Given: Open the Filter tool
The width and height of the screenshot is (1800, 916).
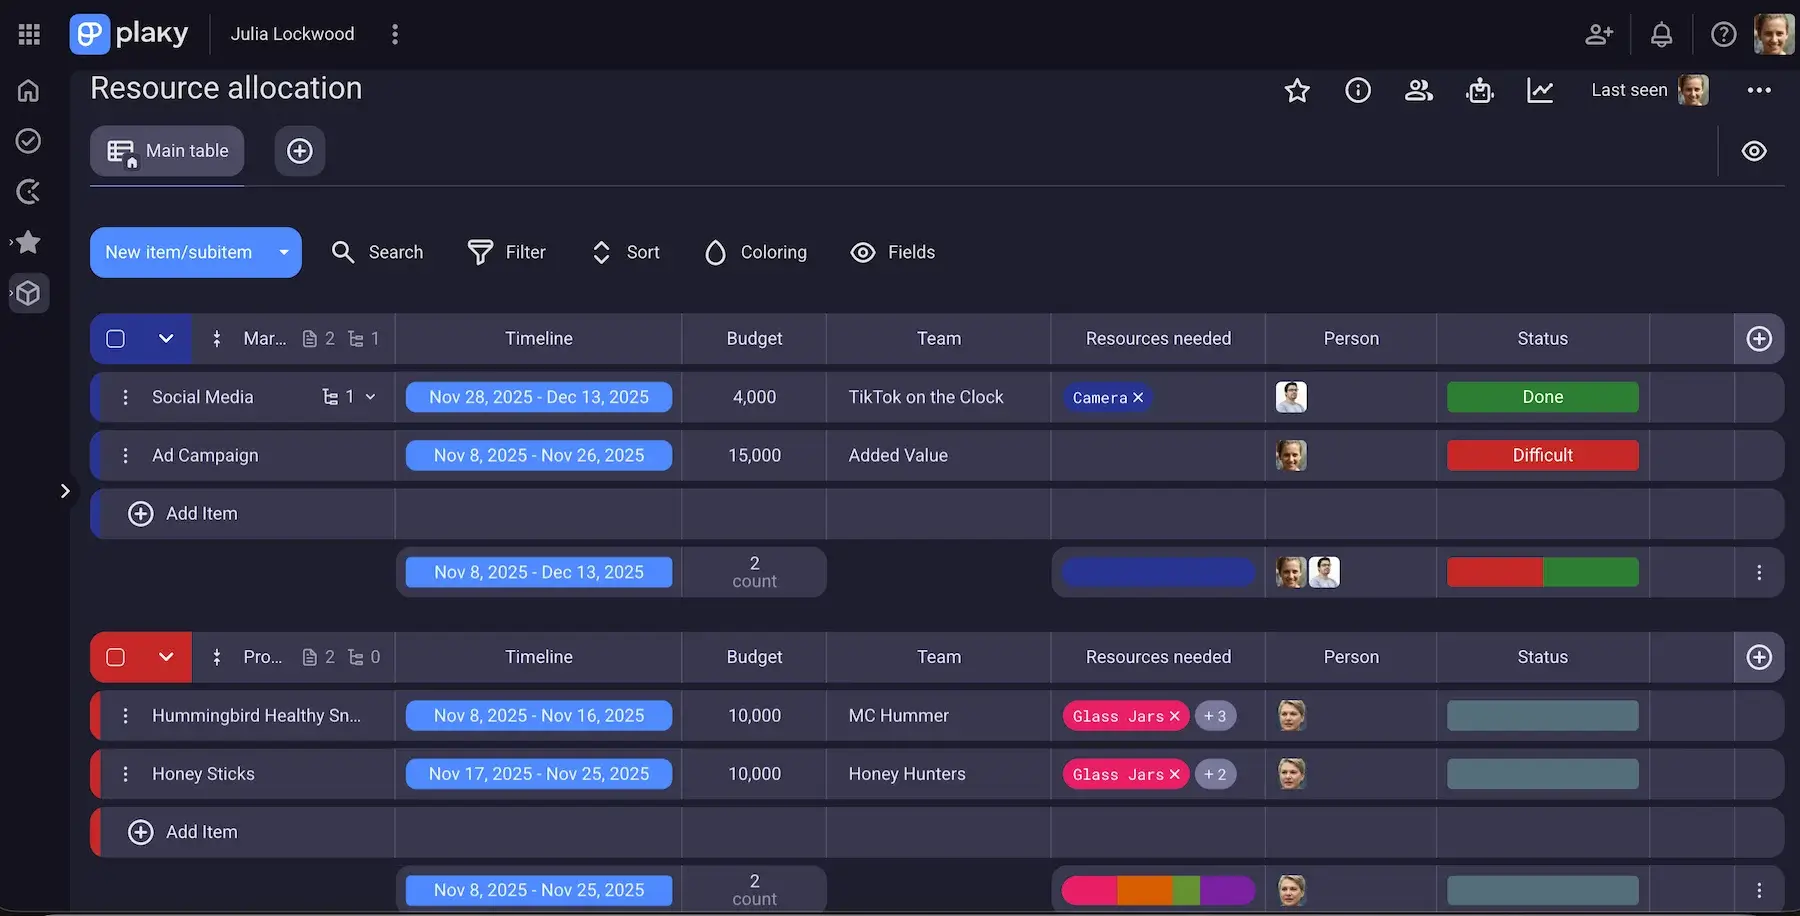Looking at the screenshot, I should 507,252.
